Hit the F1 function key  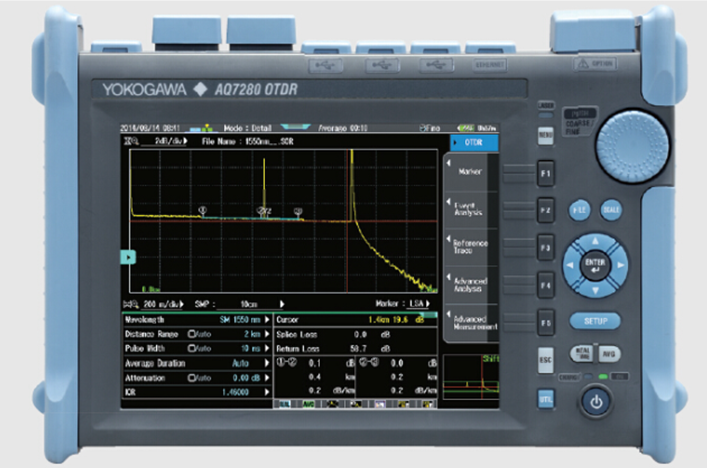[546, 174]
